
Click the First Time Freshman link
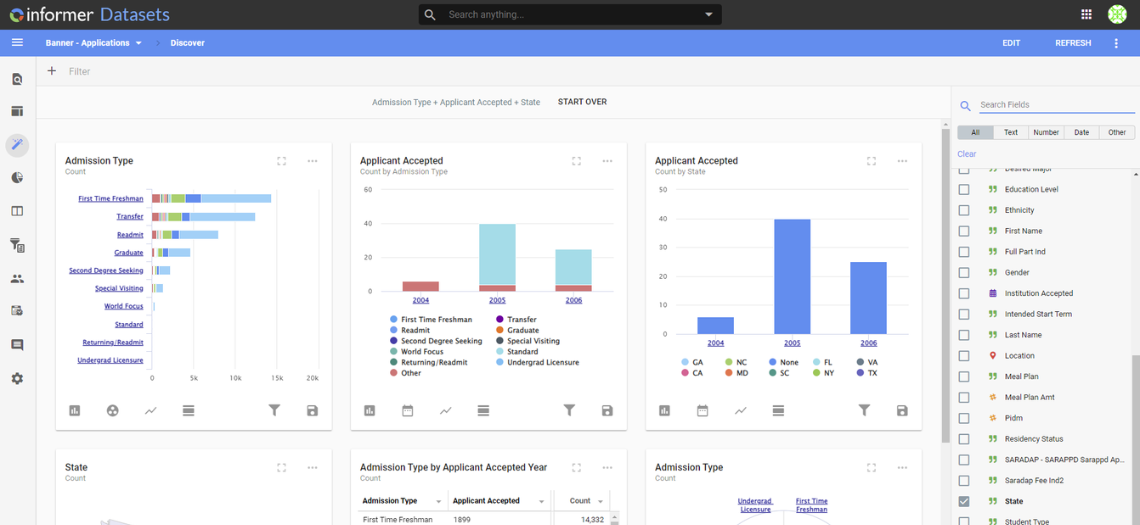[x=110, y=199]
